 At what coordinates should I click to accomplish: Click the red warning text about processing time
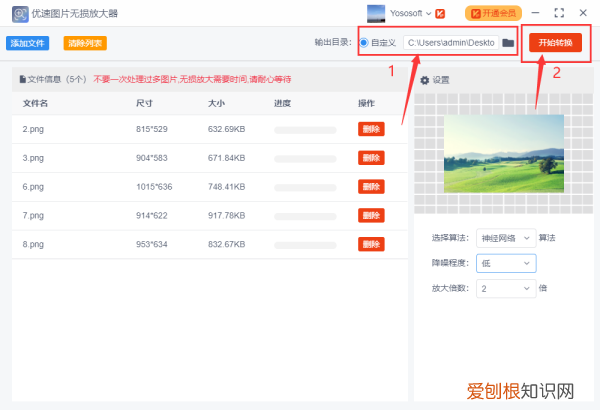[192, 79]
